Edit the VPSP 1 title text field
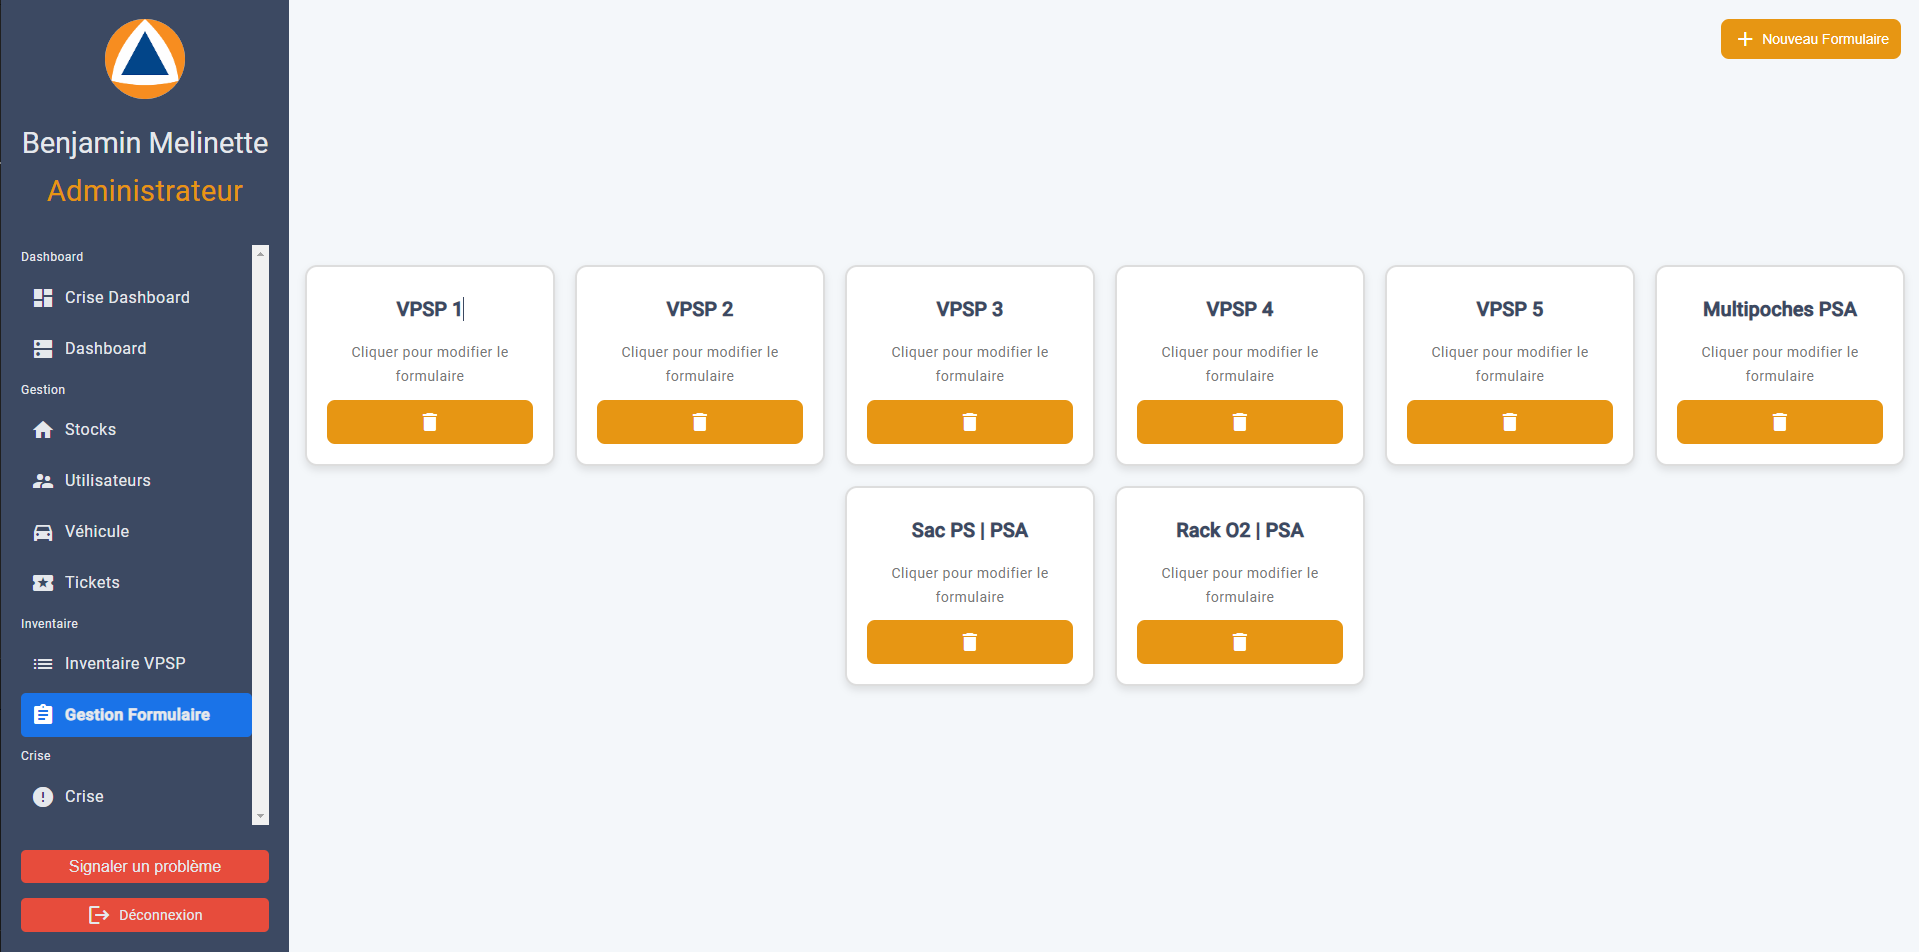Image resolution: width=1919 pixels, height=952 pixels. click(x=429, y=309)
